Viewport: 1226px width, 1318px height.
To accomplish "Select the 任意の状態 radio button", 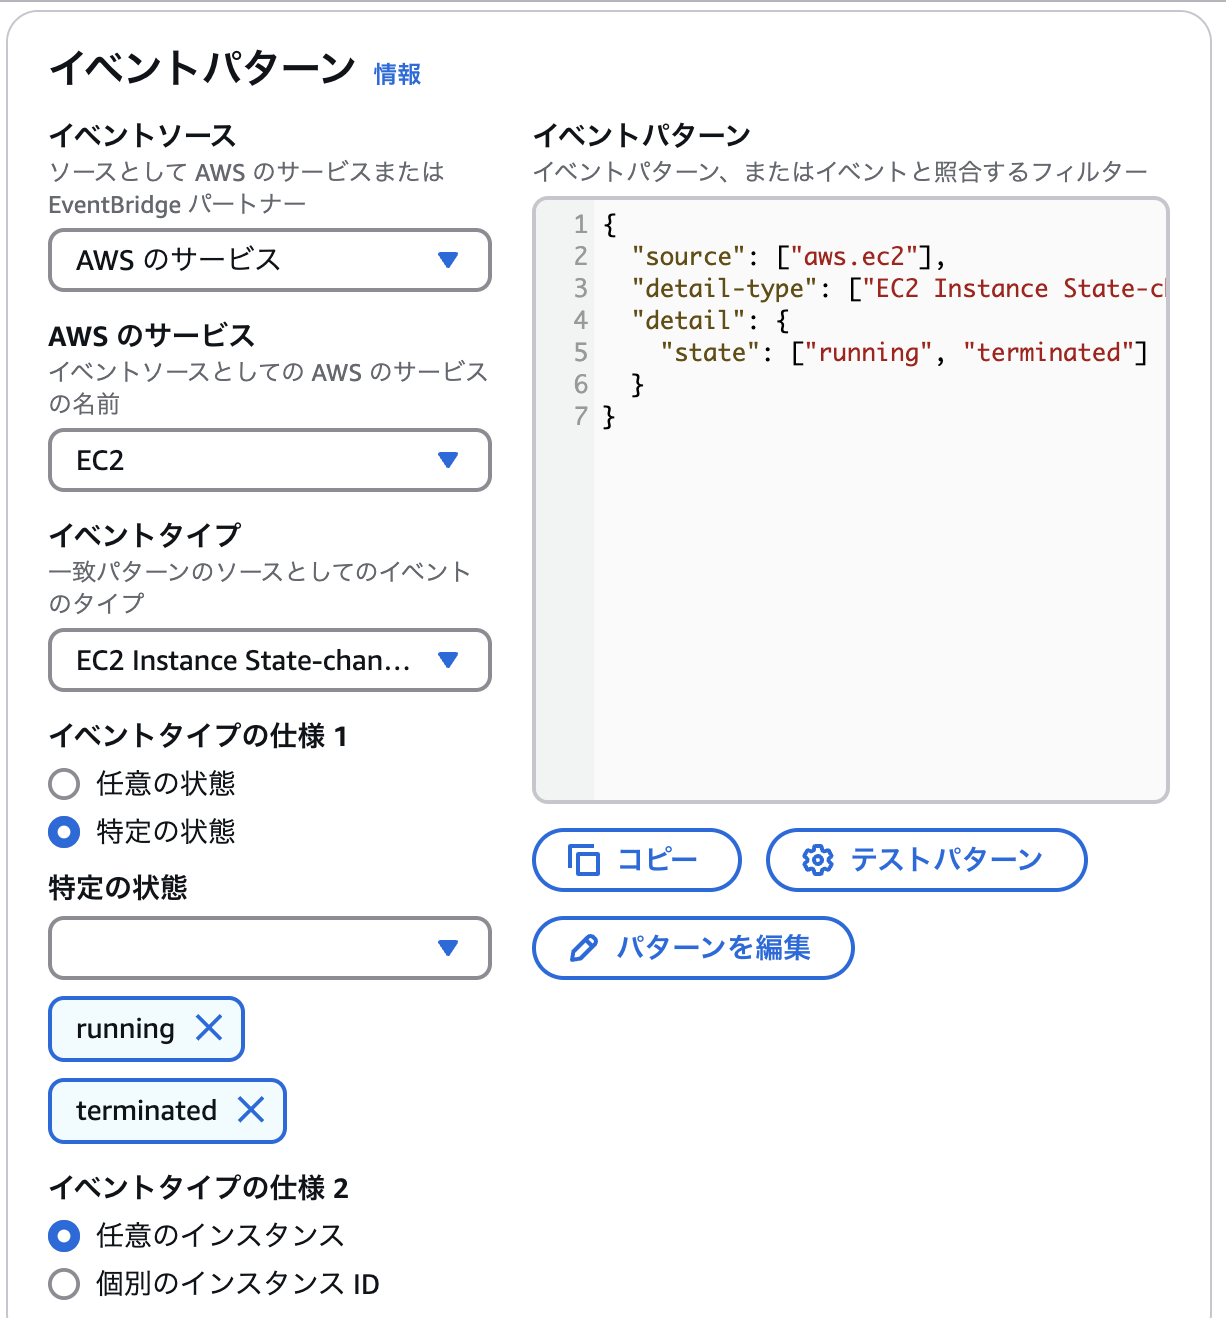I will [x=63, y=784].
